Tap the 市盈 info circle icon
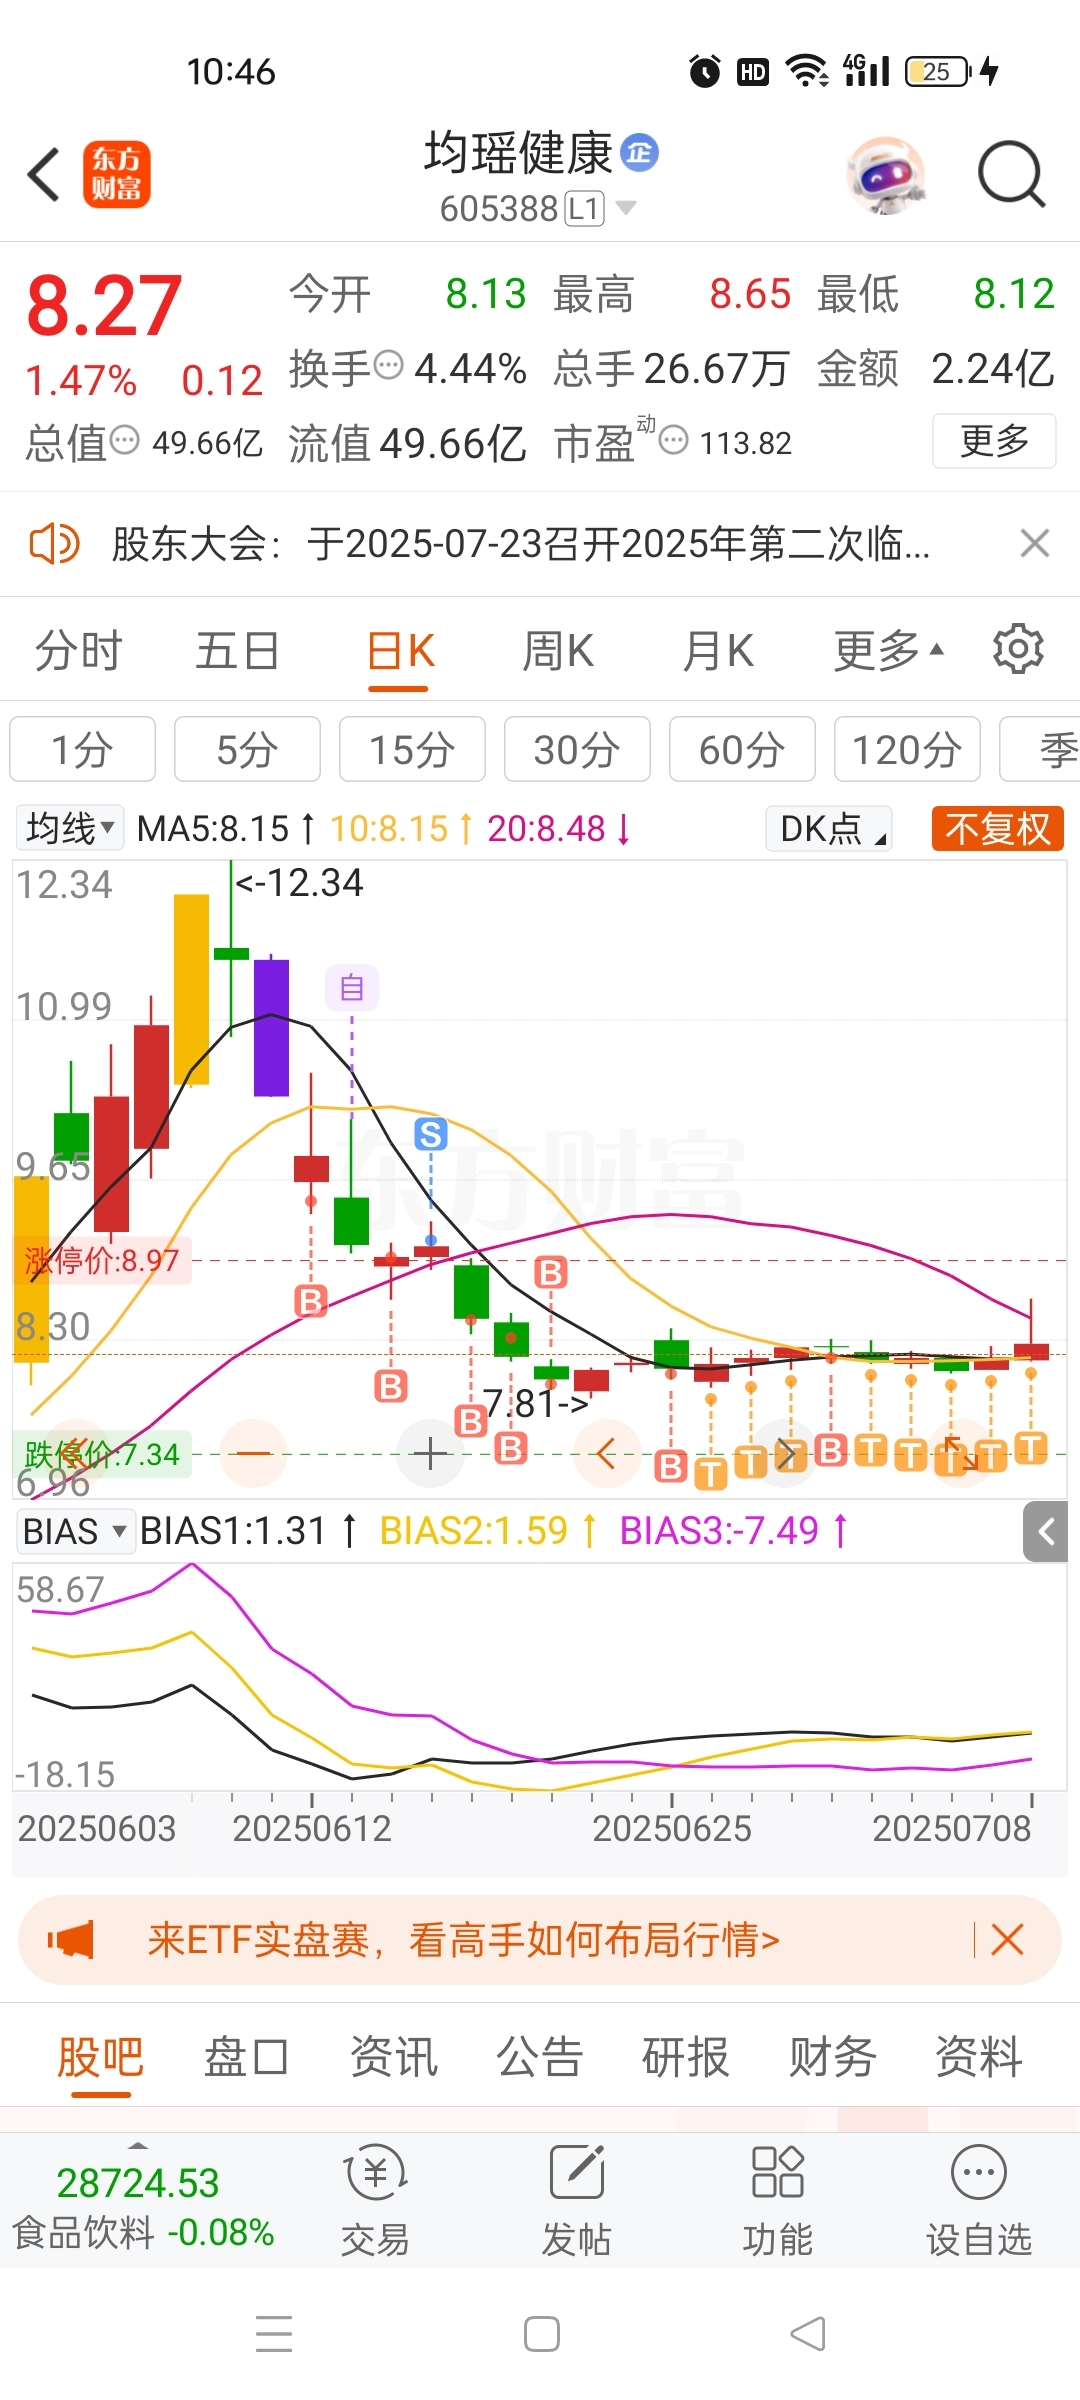1080x2400 pixels. tap(674, 439)
